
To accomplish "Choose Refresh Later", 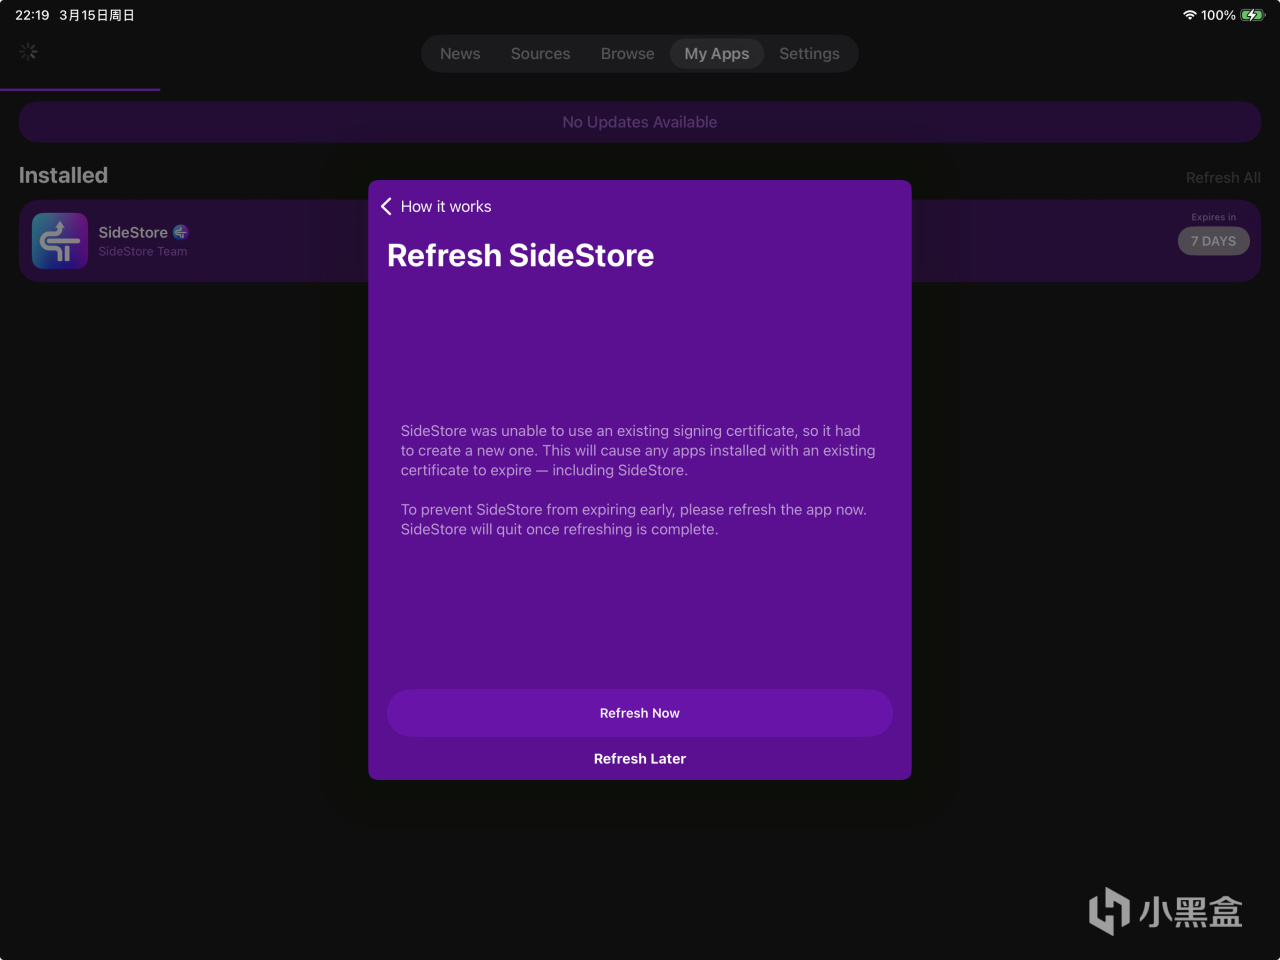I will (640, 759).
